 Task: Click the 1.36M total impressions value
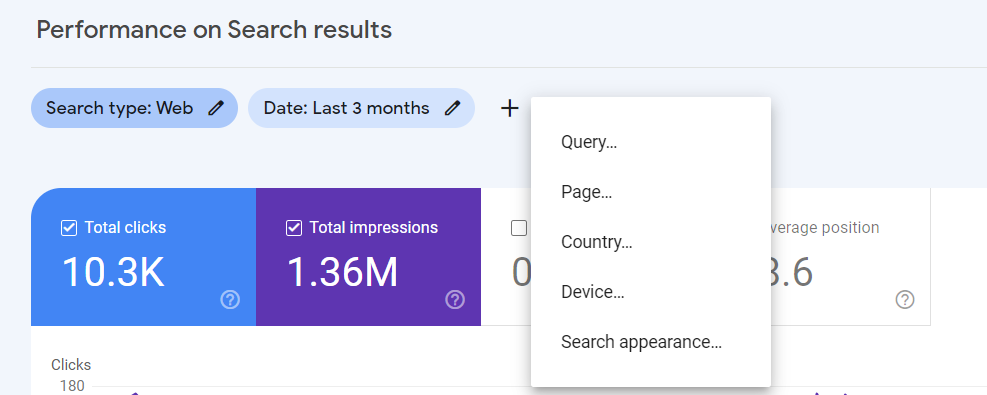click(342, 272)
